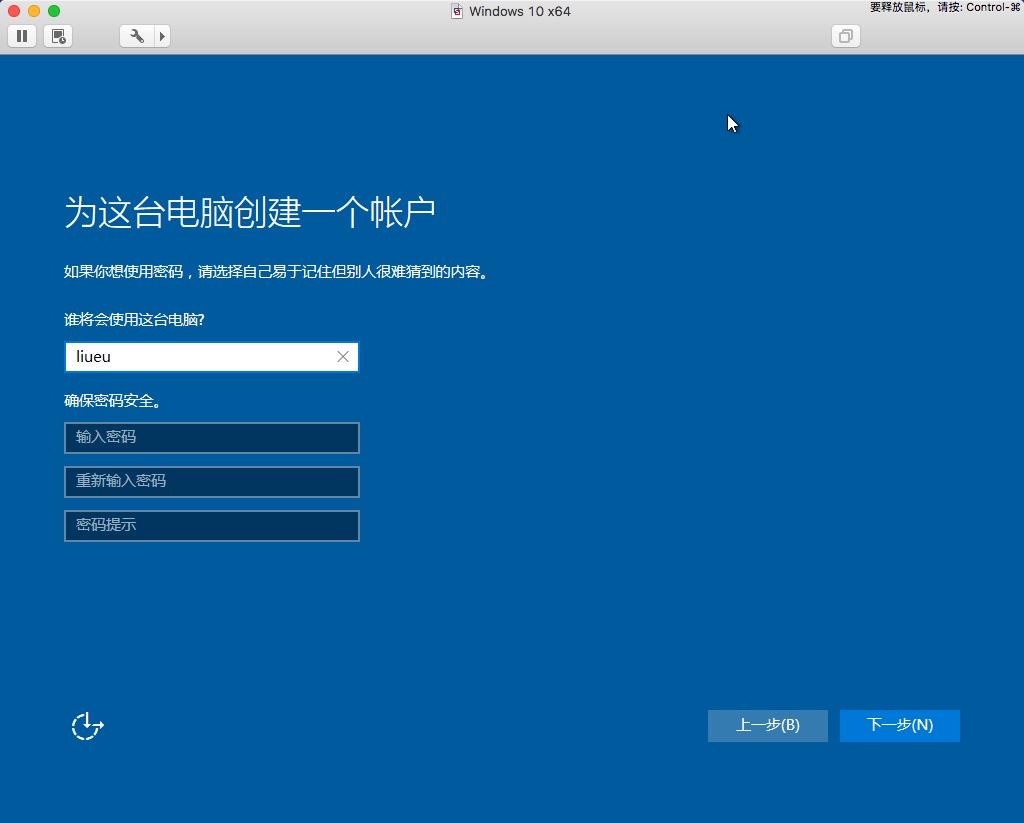Image resolution: width=1024 pixels, height=823 pixels.
Task: Select the 密码提示 hint field
Action: 212,526
